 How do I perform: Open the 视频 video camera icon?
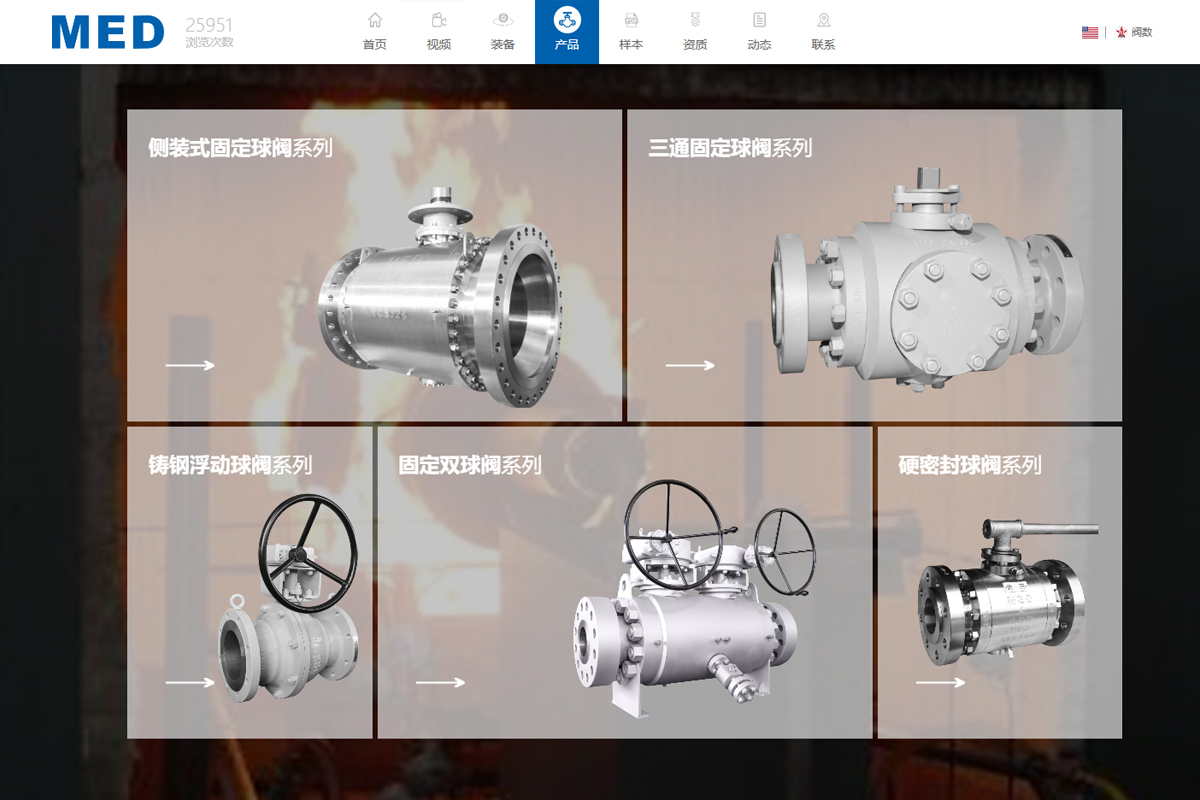click(439, 20)
